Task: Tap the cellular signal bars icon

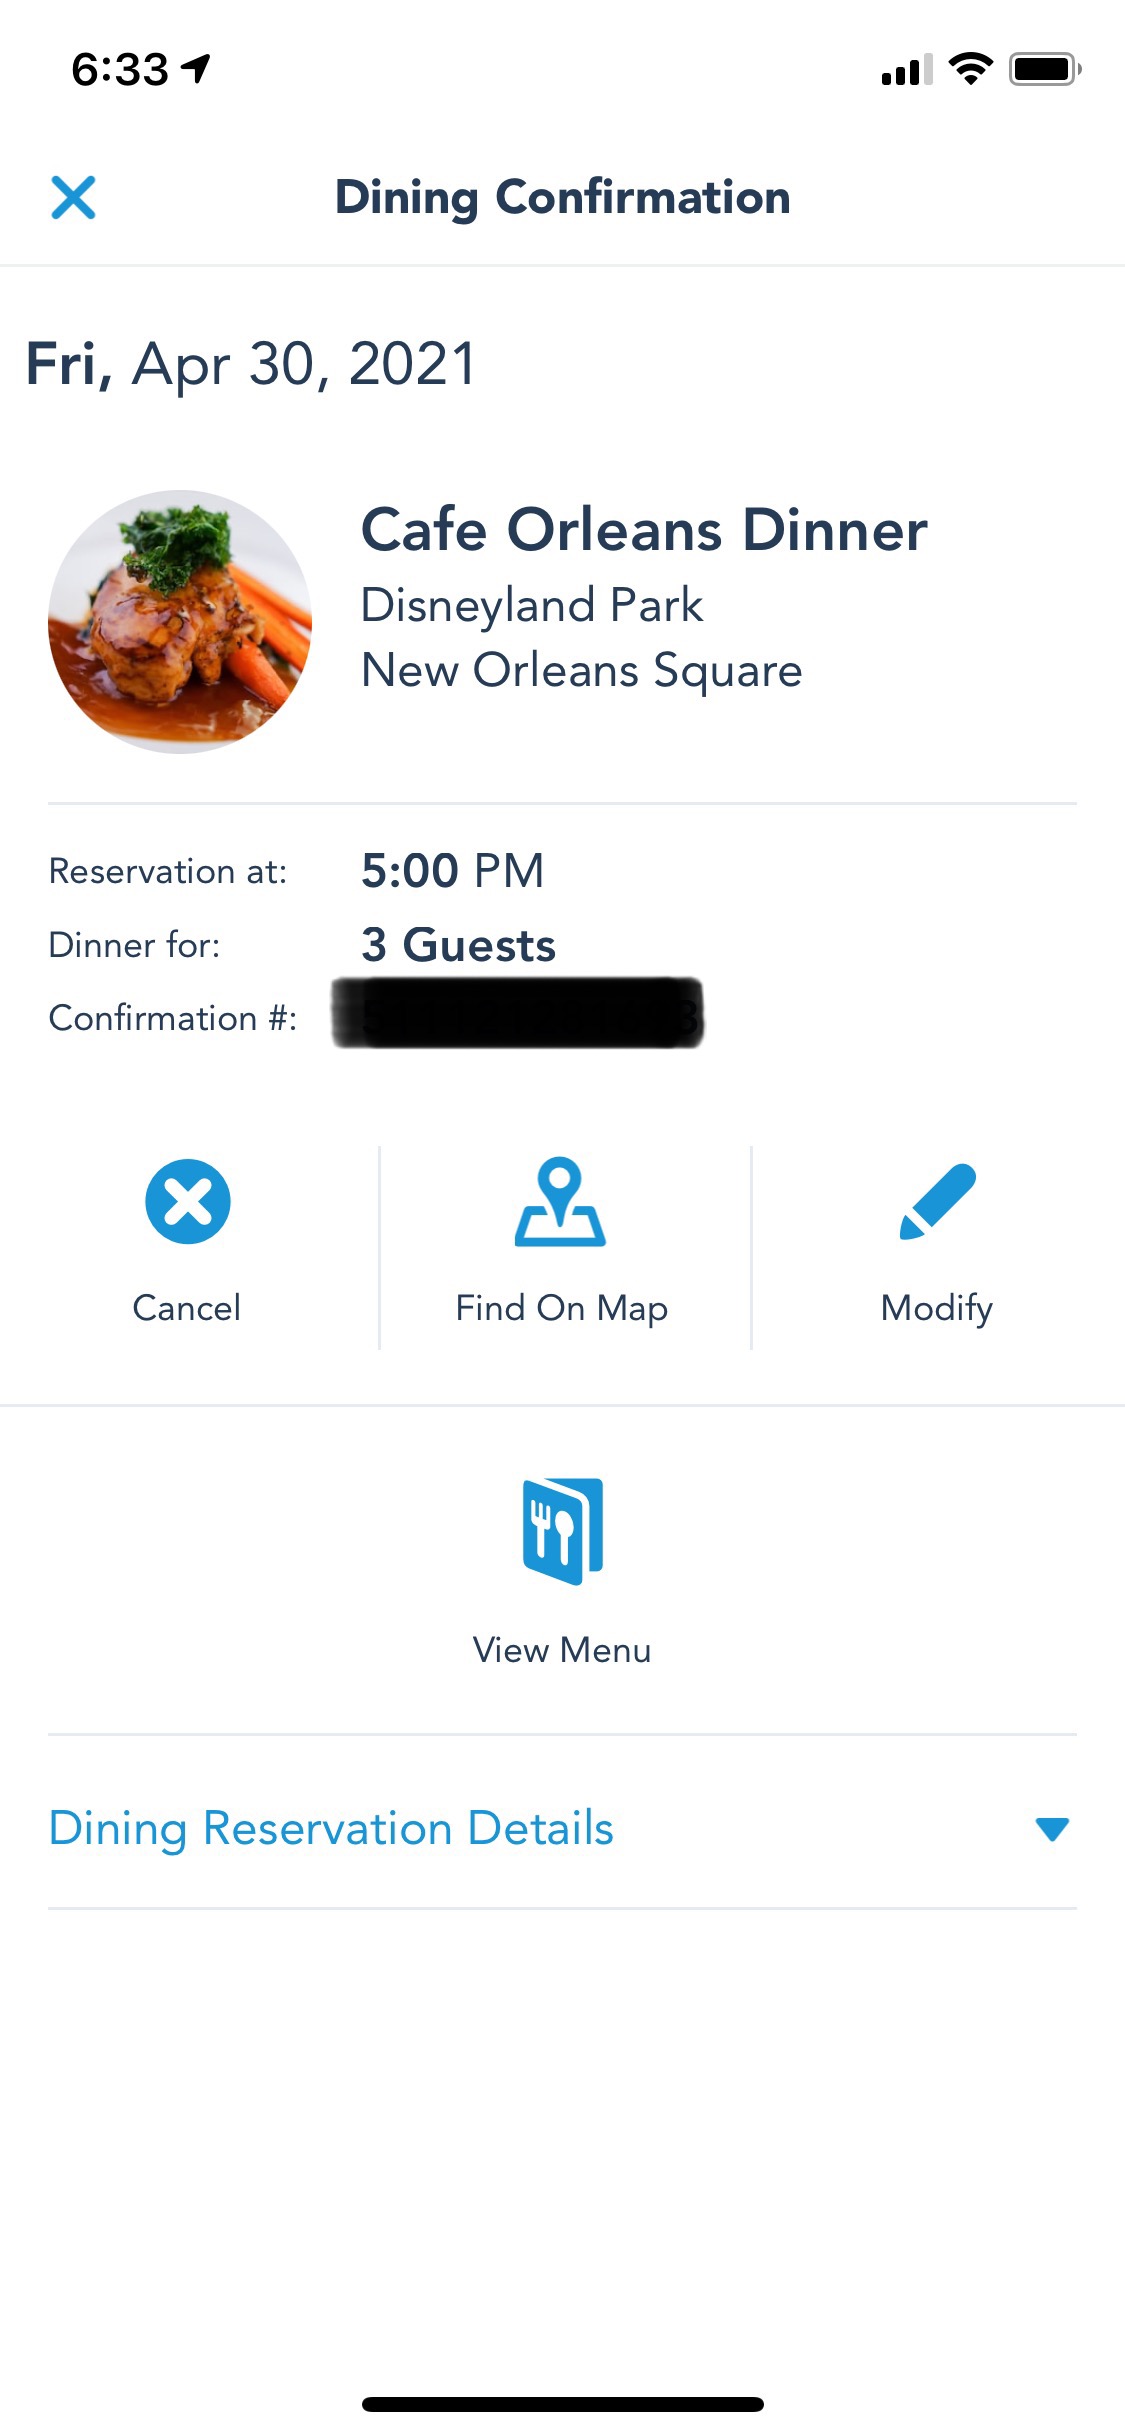Action: 906,70
